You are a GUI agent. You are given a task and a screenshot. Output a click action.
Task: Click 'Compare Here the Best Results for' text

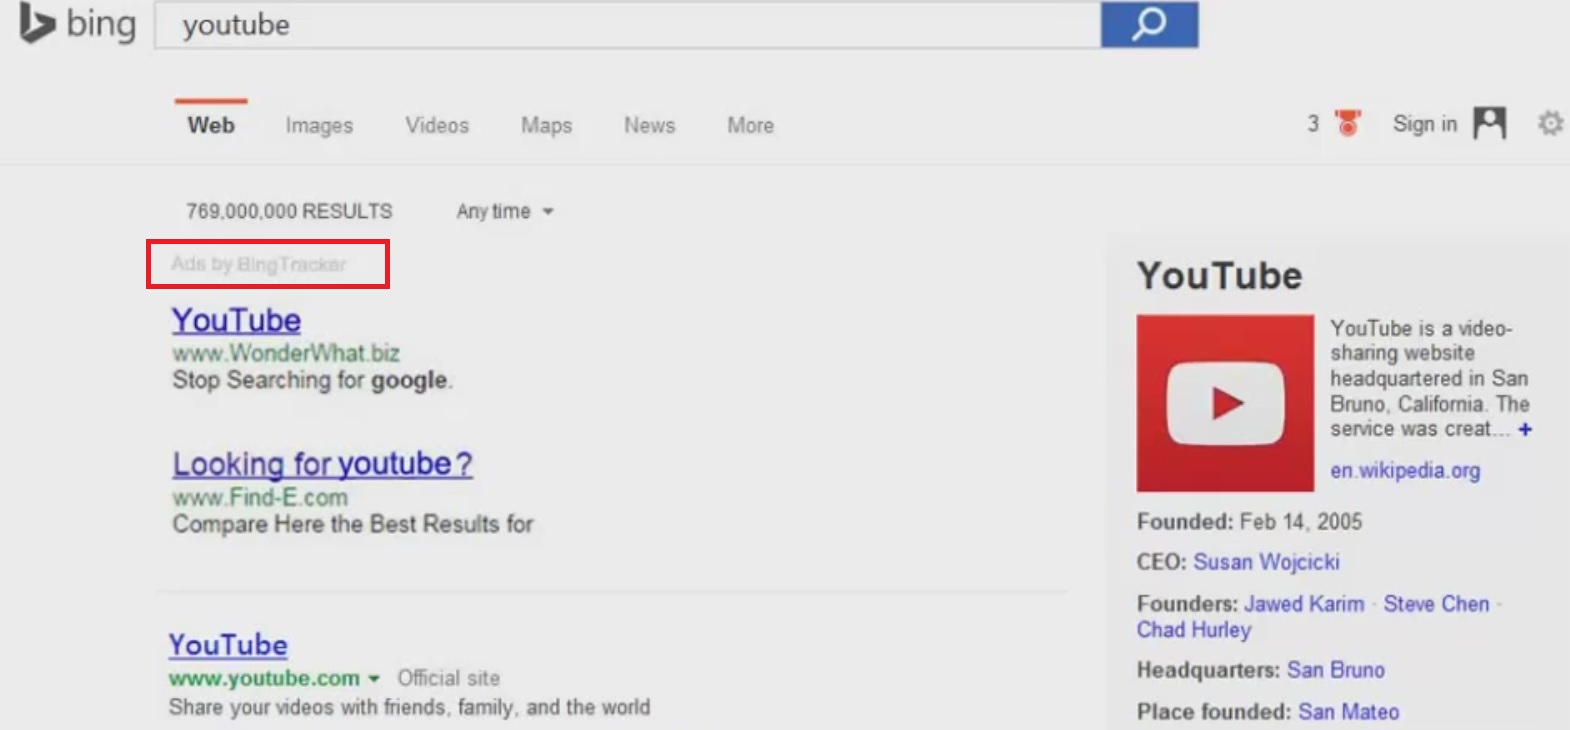click(x=353, y=524)
